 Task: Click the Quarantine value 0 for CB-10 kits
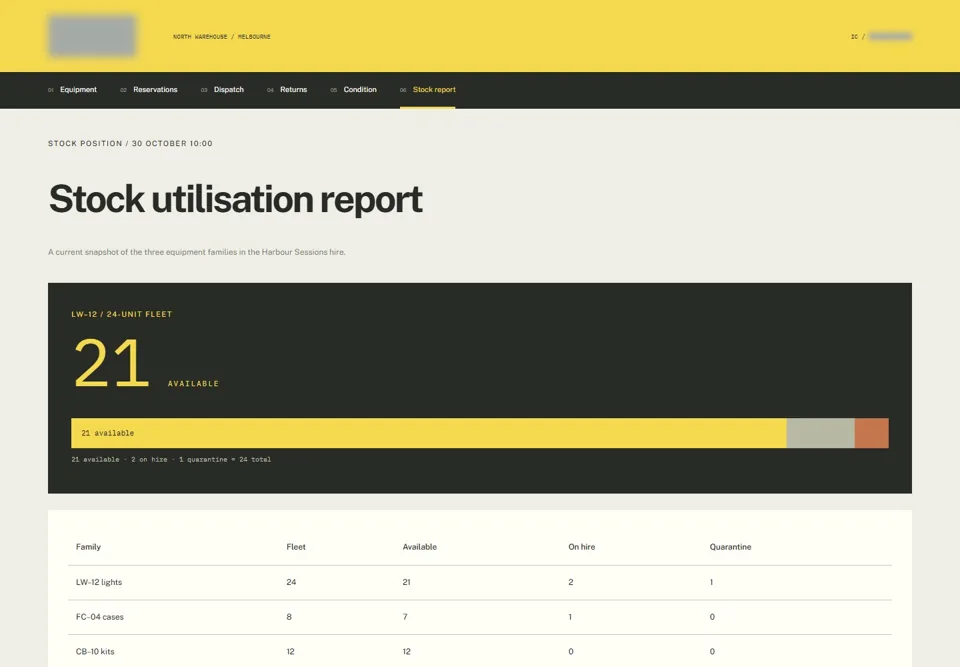pyautogui.click(x=712, y=652)
